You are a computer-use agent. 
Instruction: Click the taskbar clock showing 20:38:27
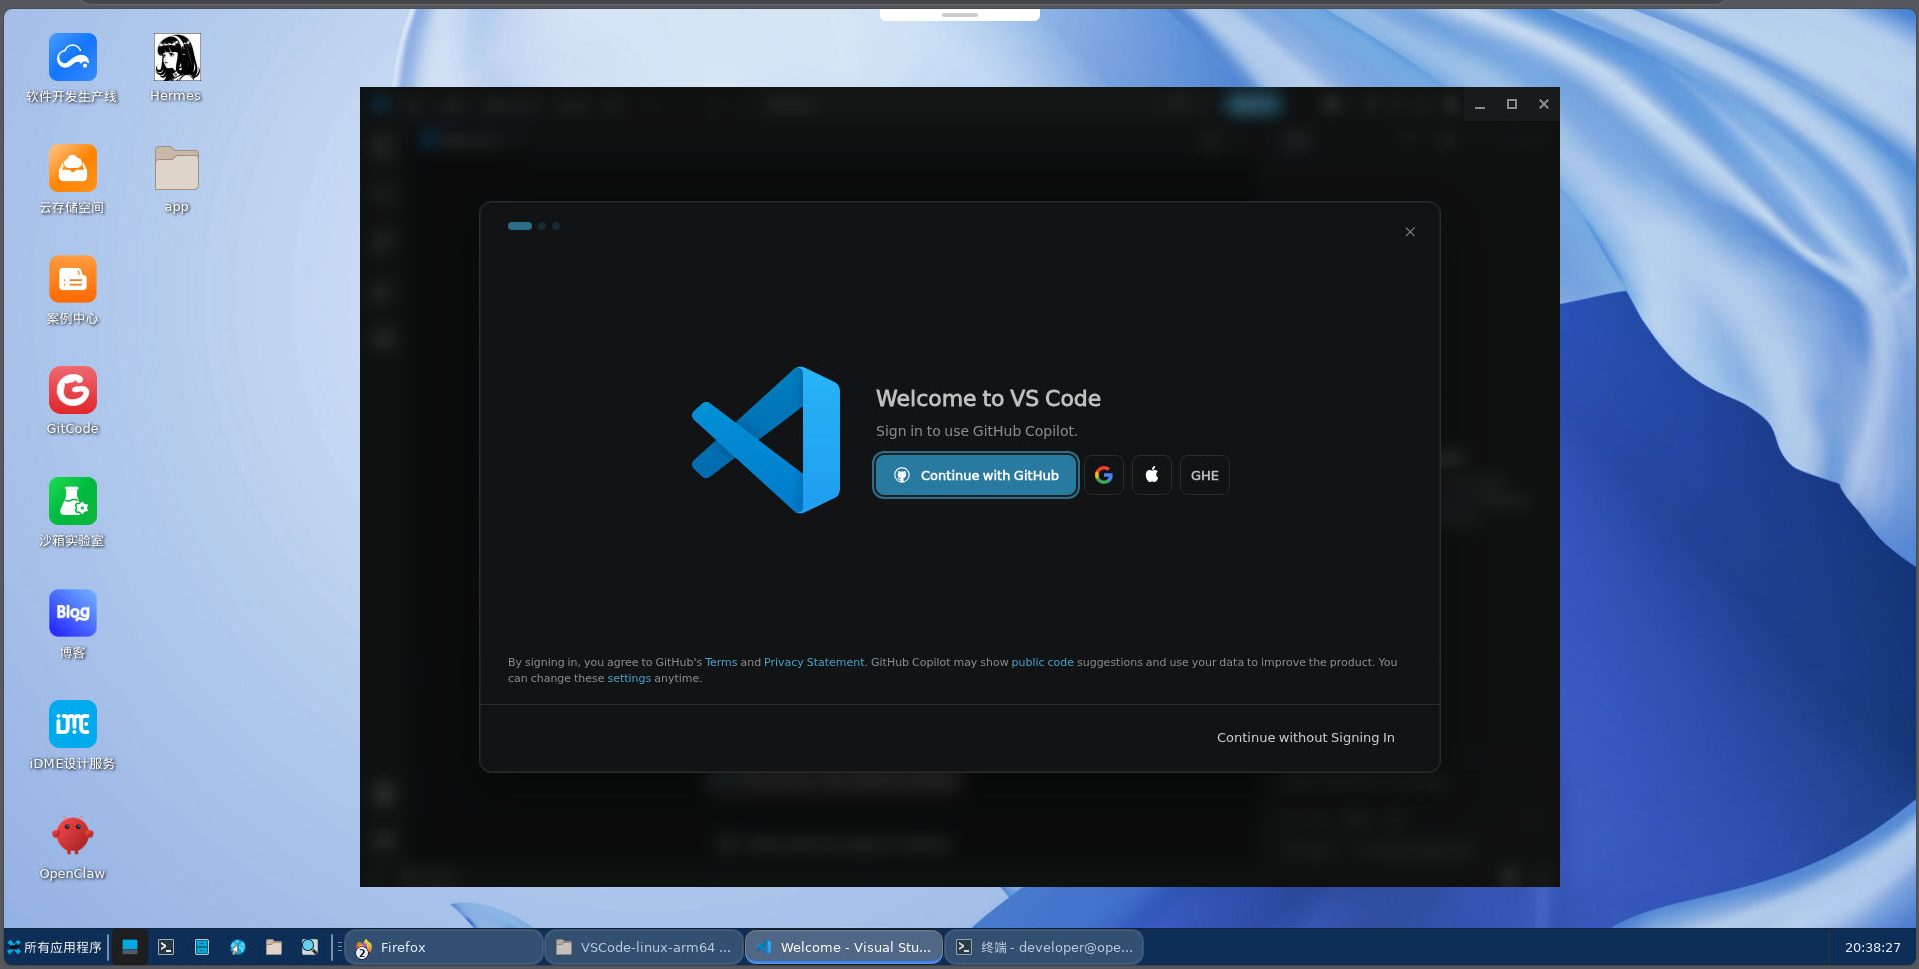coord(1873,947)
